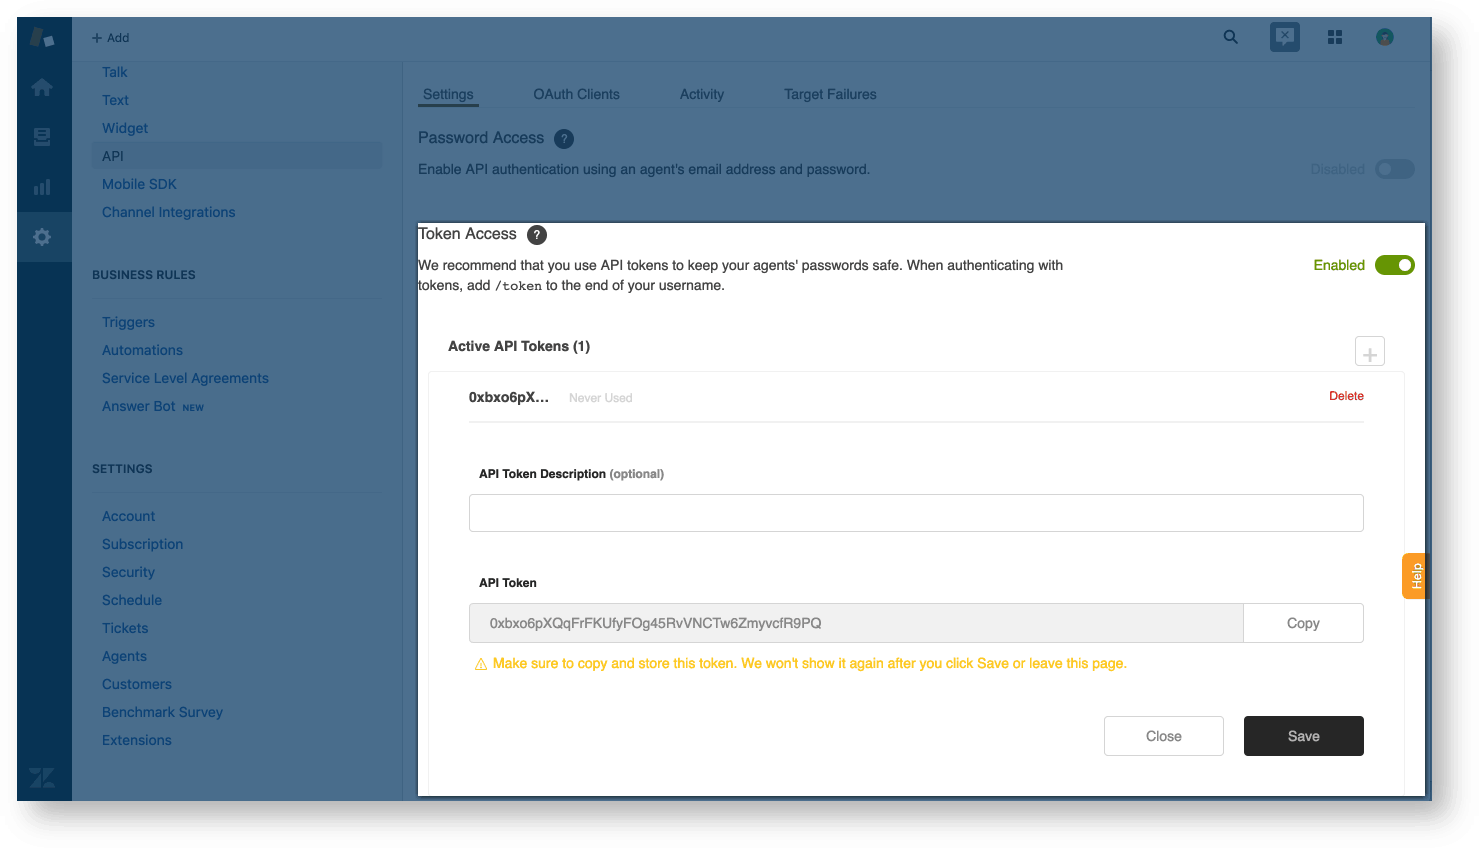This screenshot has height=849, width=1480.
Task: Open the Views tickets icon in sidebar
Action: (42, 137)
